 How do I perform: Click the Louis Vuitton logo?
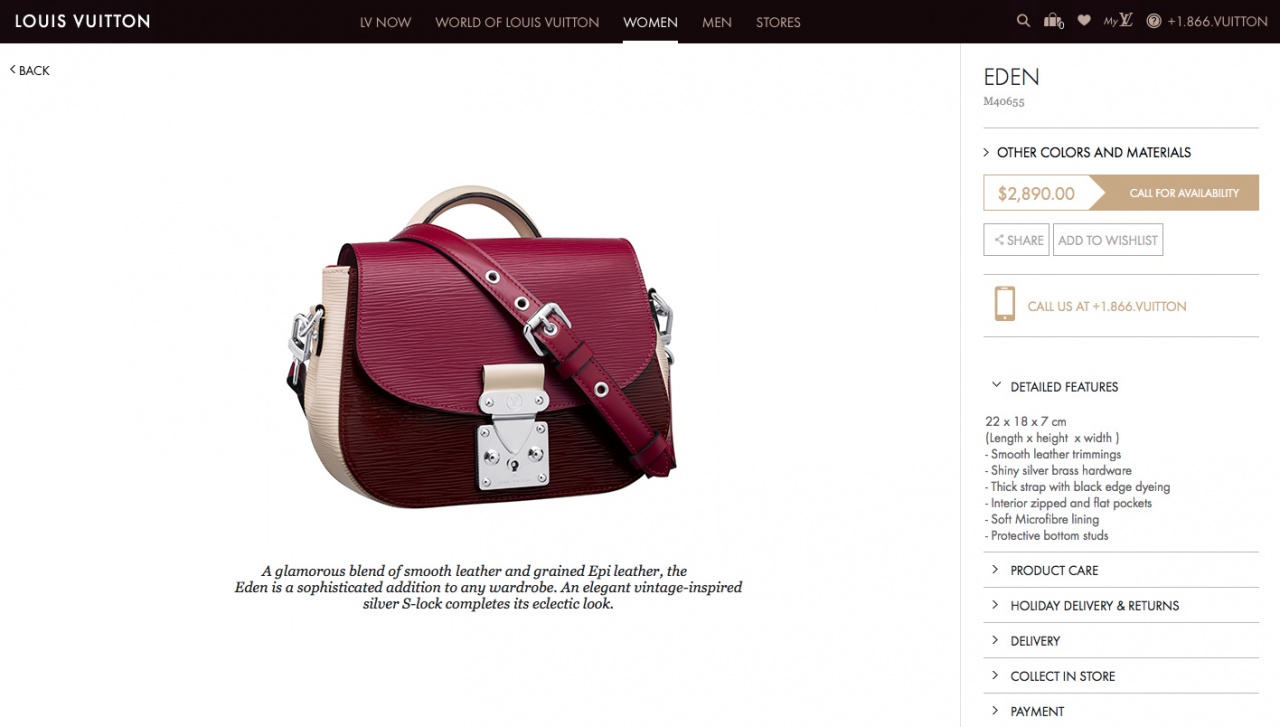click(x=82, y=21)
